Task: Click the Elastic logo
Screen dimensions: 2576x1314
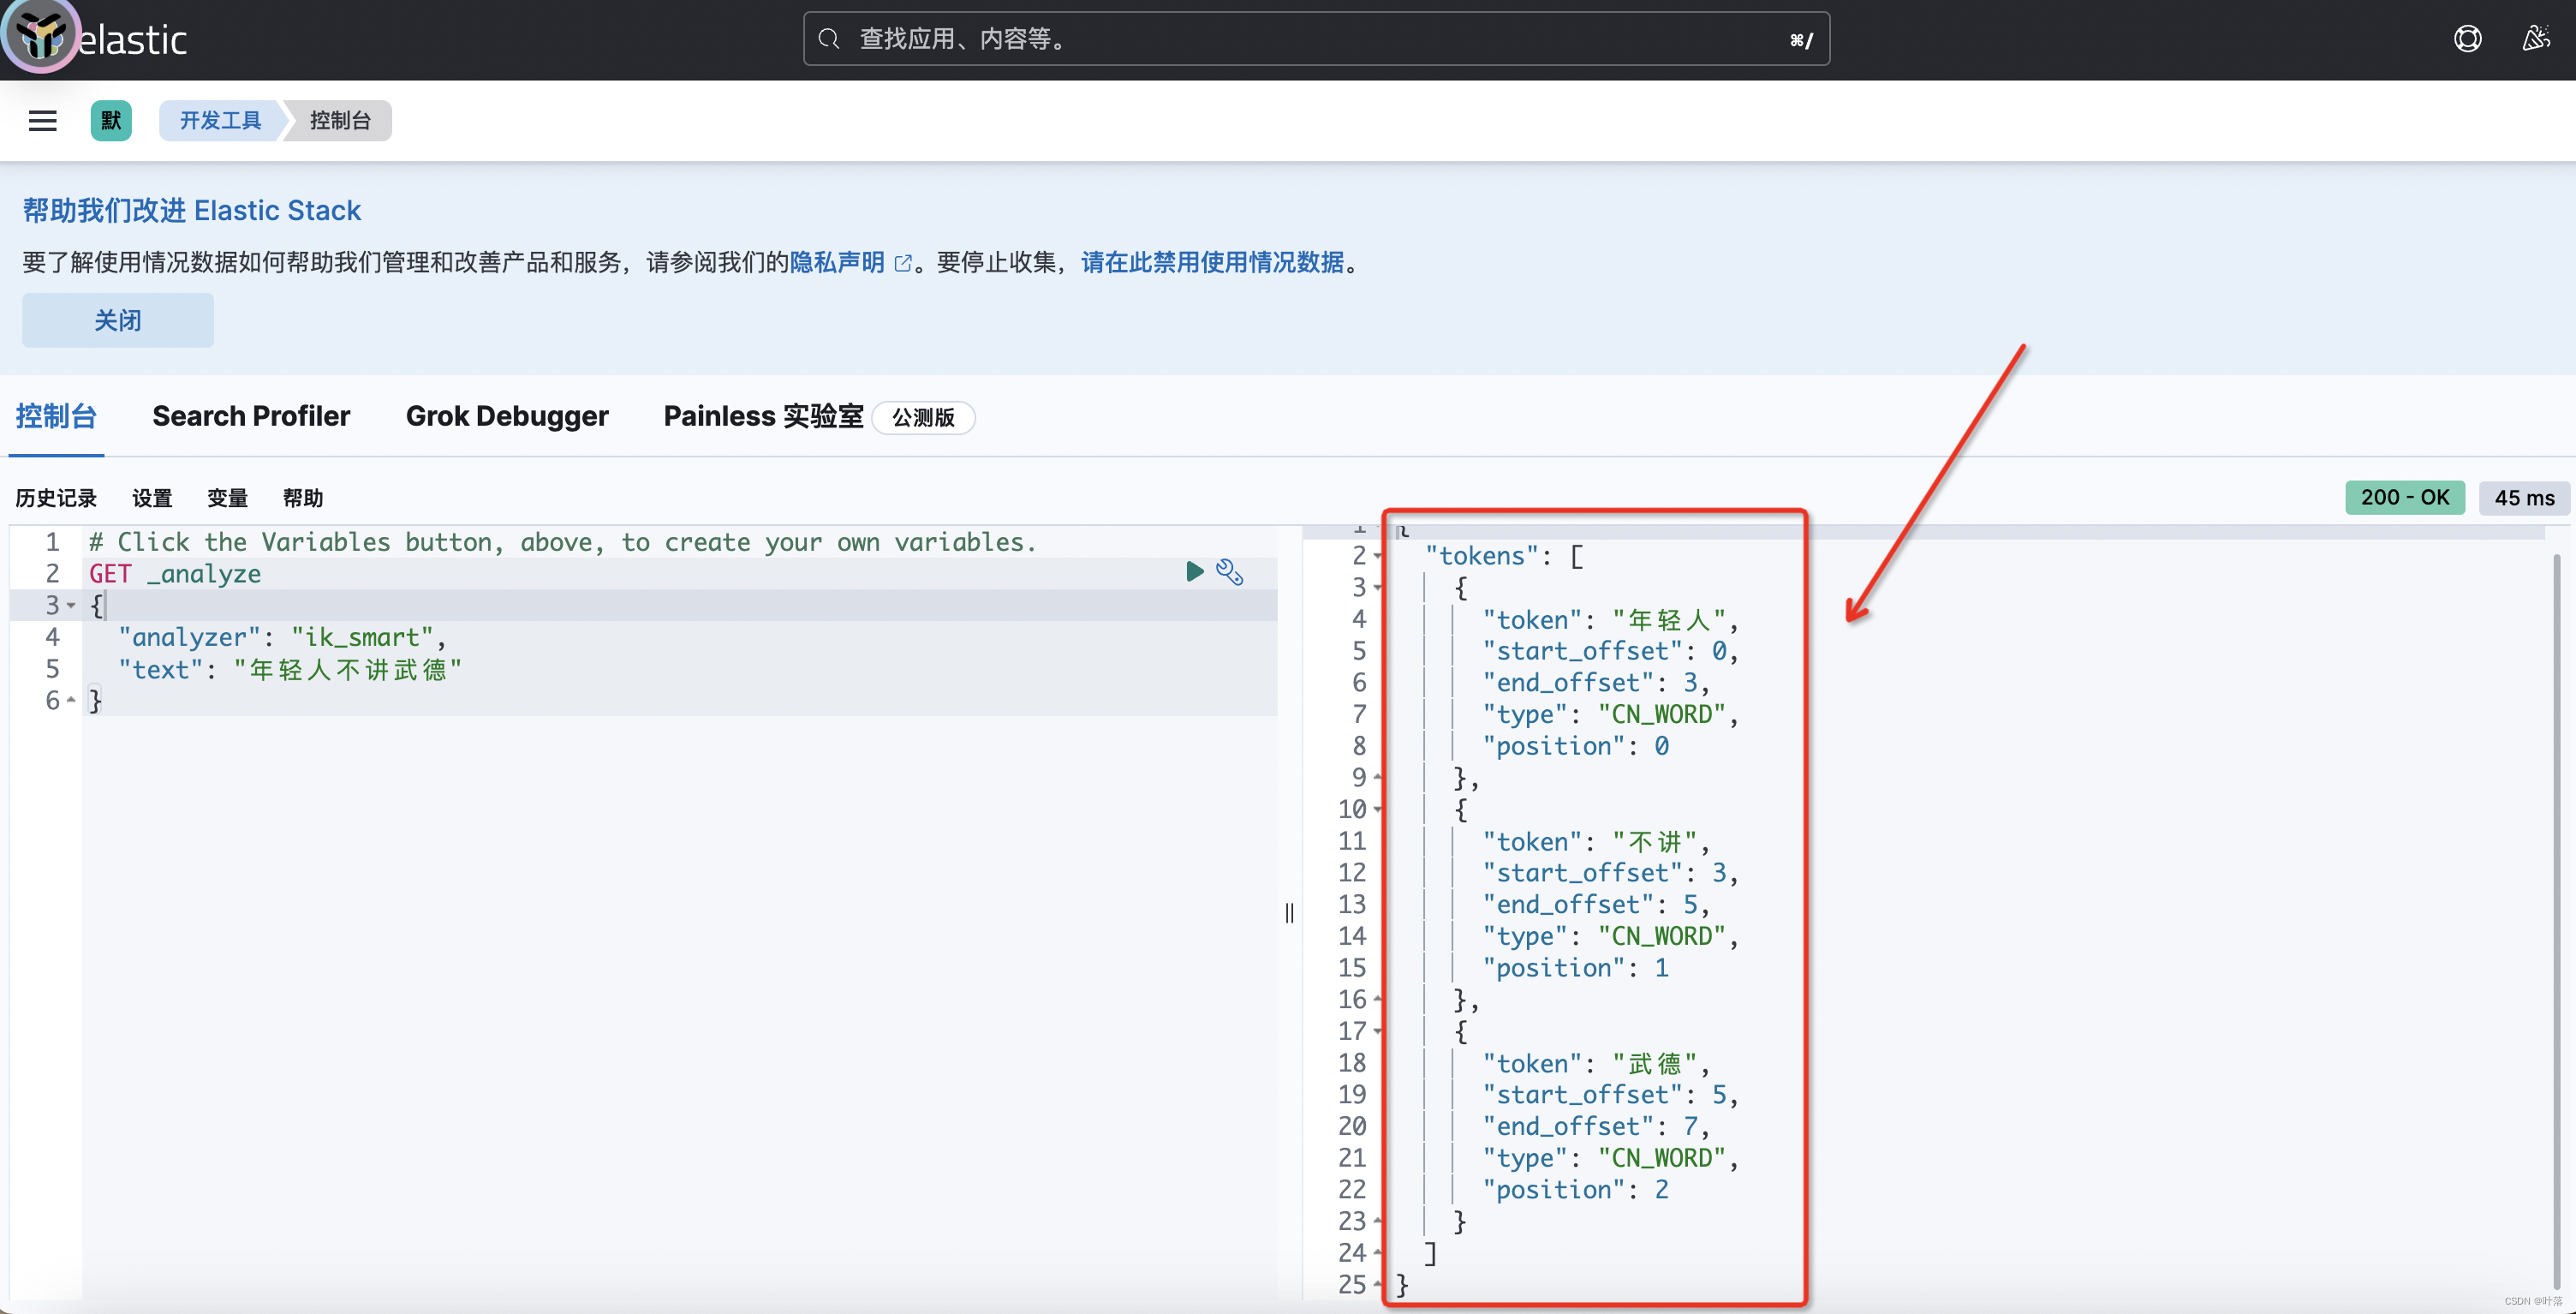Action: pyautogui.click(x=96, y=39)
